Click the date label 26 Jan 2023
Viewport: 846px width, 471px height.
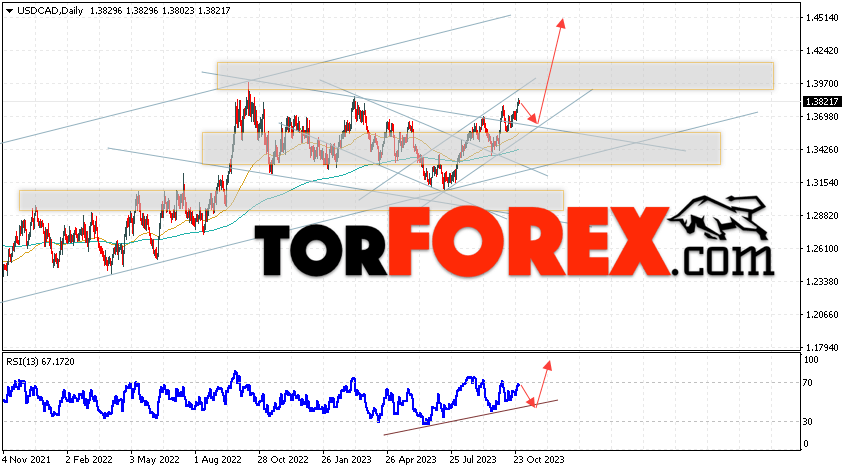tap(346, 460)
